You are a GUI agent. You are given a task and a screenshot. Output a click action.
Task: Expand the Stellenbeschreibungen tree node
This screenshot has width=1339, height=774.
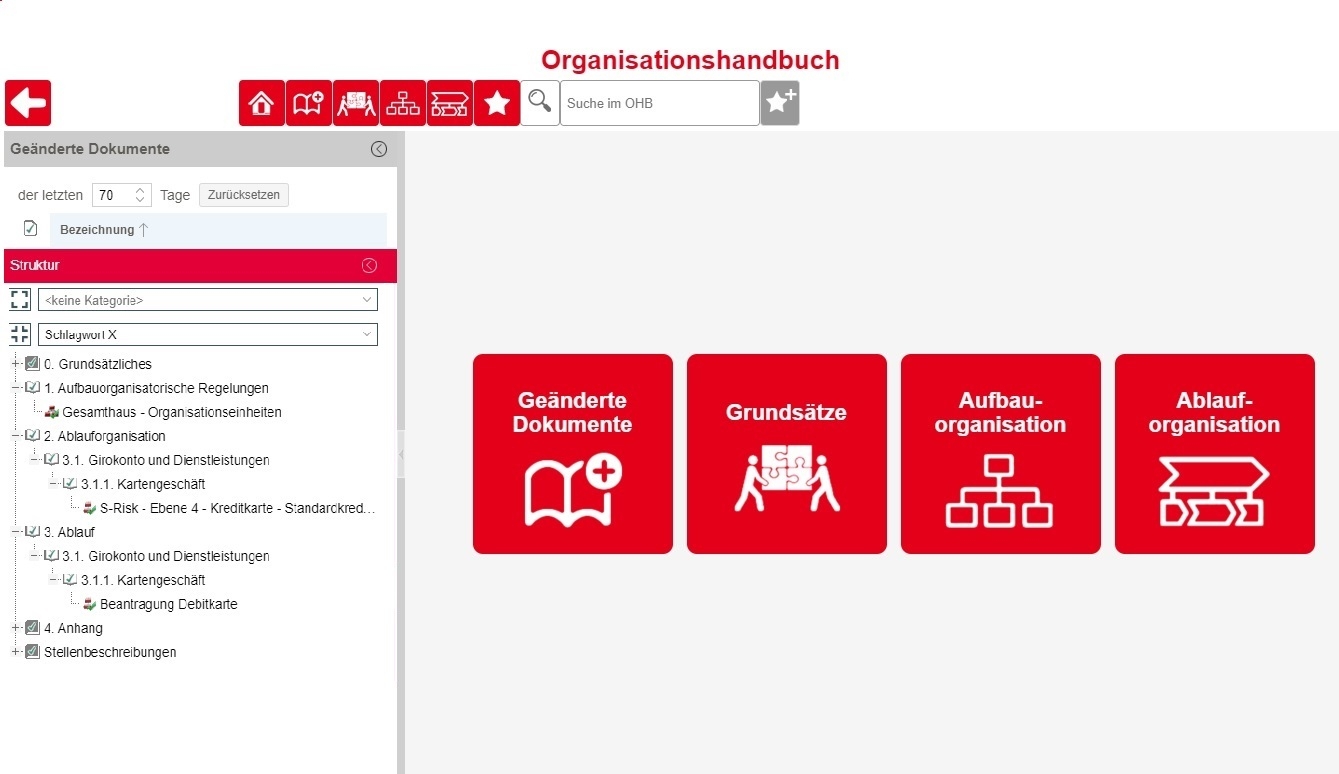click(15, 652)
